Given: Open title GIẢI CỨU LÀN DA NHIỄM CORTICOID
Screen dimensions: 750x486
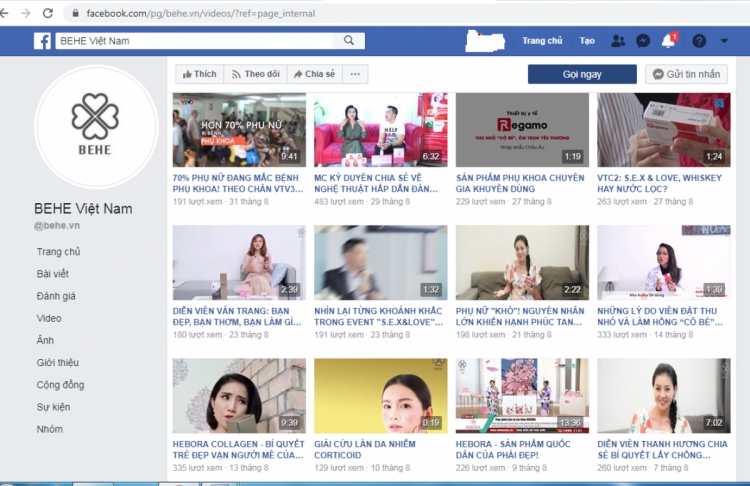Looking at the screenshot, I should click(x=365, y=449).
